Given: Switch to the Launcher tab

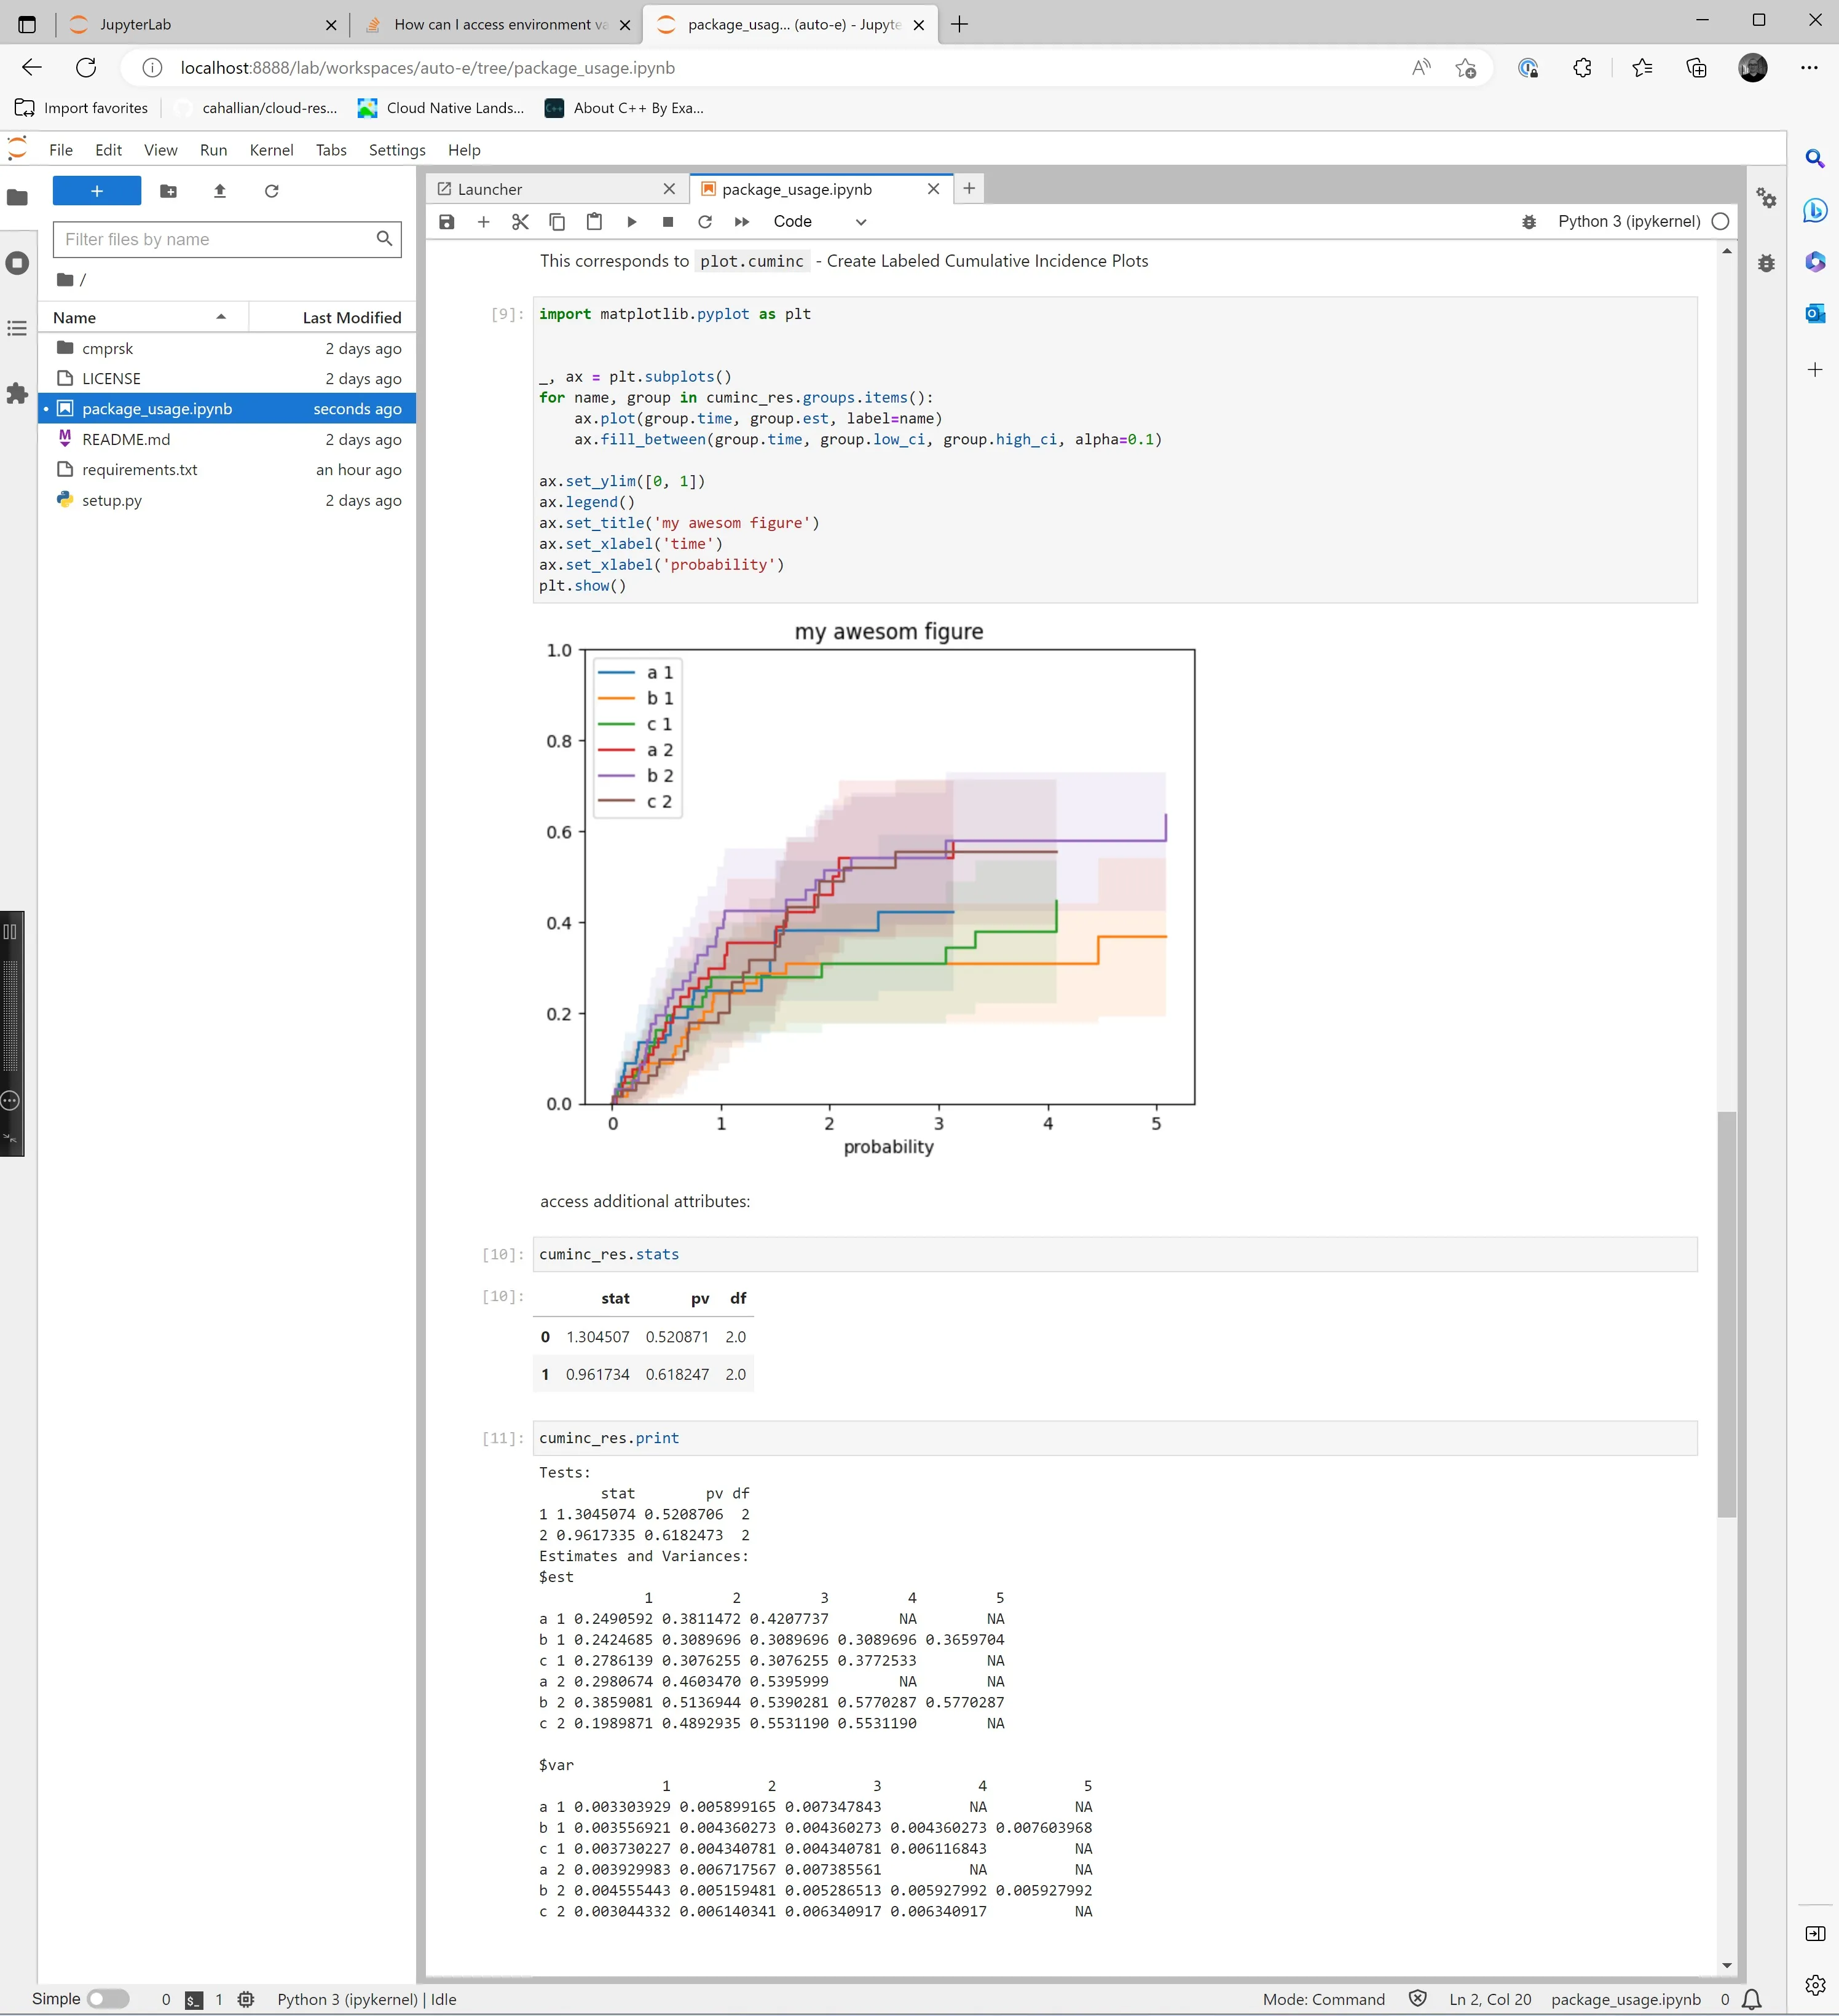Looking at the screenshot, I should 490,189.
